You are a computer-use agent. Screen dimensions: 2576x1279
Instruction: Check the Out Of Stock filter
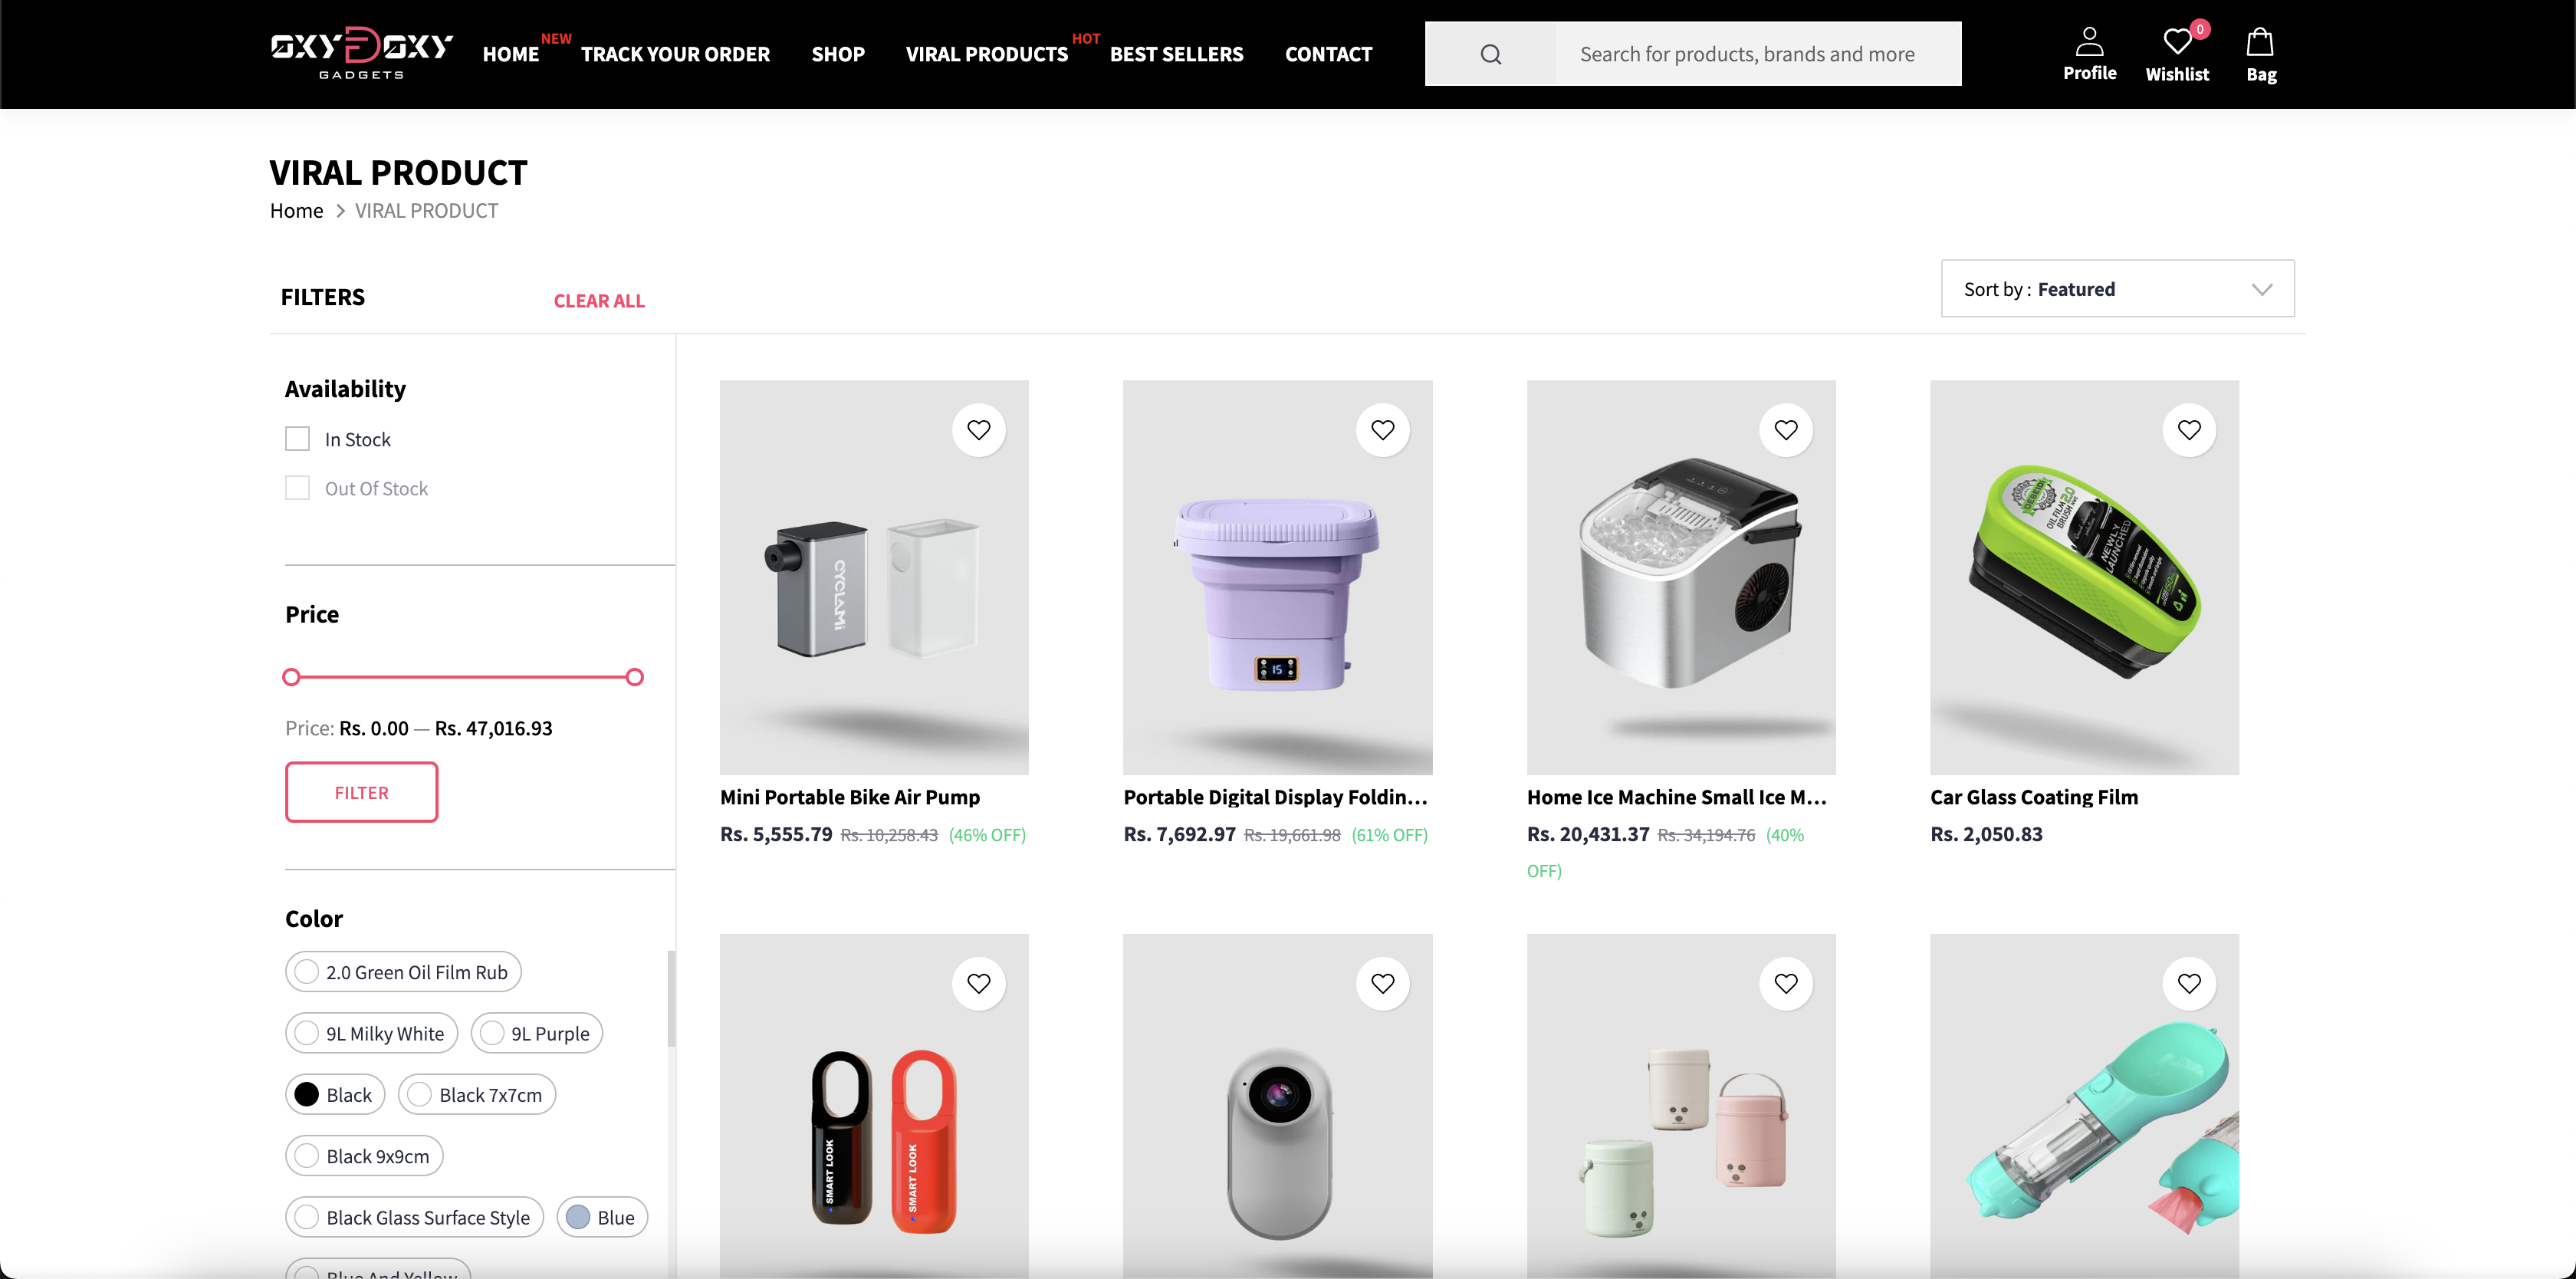(297, 488)
